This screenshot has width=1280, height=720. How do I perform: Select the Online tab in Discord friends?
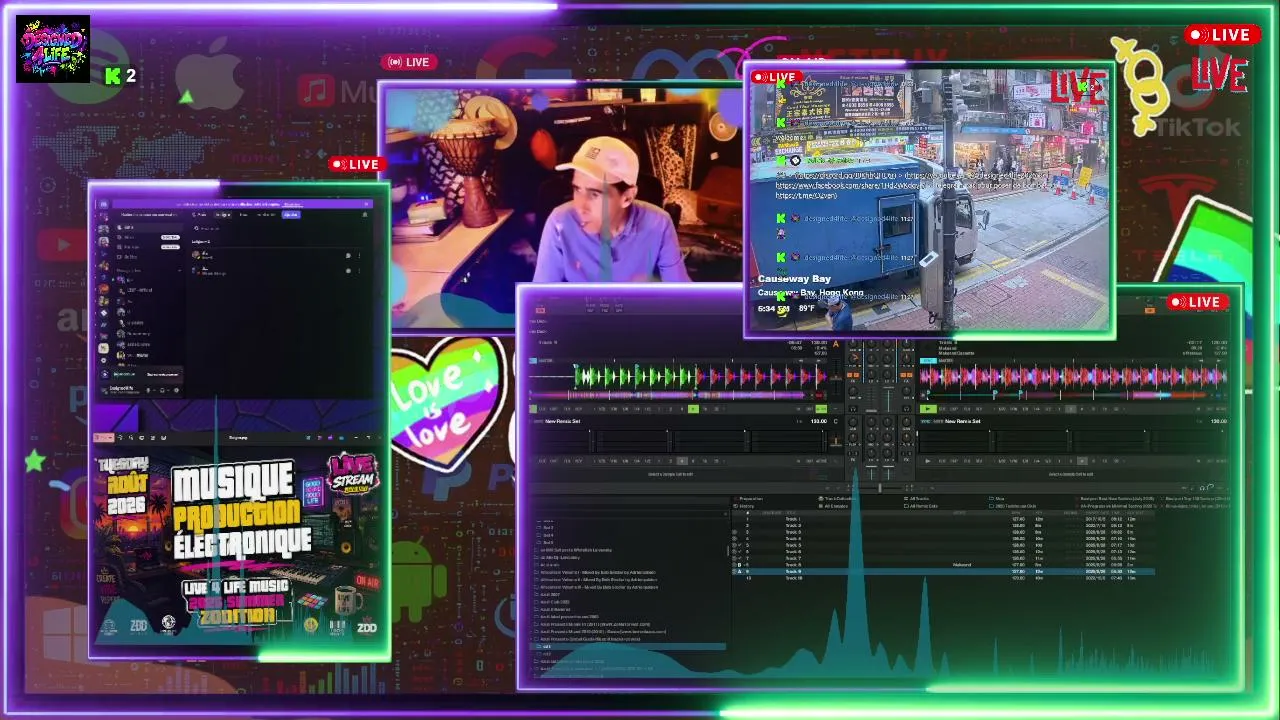pyautogui.click(x=223, y=214)
